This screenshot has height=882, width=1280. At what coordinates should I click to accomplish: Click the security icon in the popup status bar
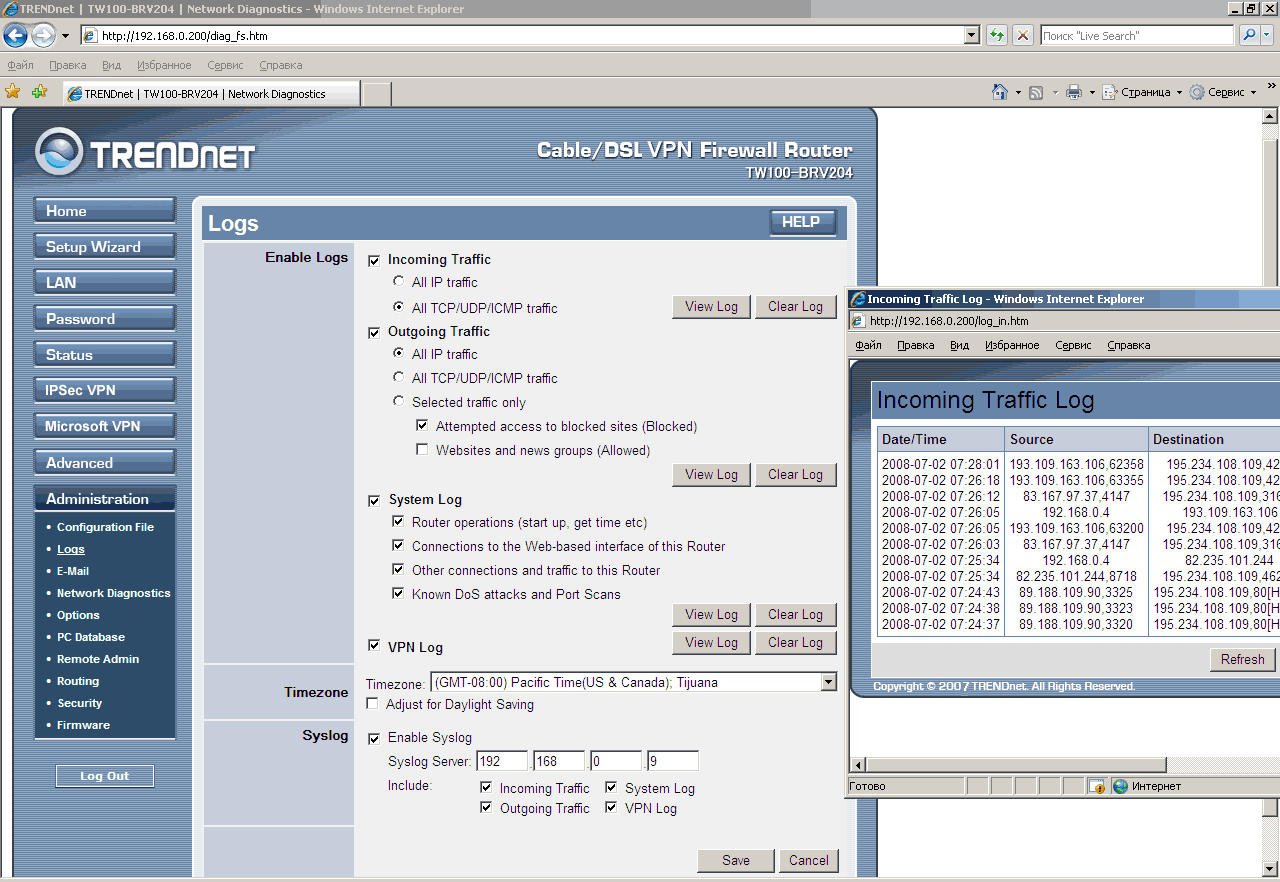tap(1097, 786)
